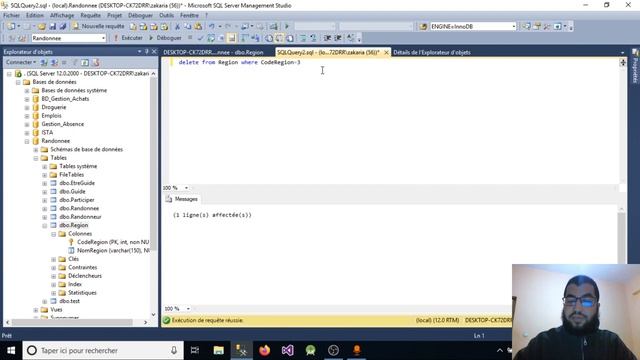Select the Messages results tab
The width and height of the screenshot is (640, 360).
(x=182, y=199)
